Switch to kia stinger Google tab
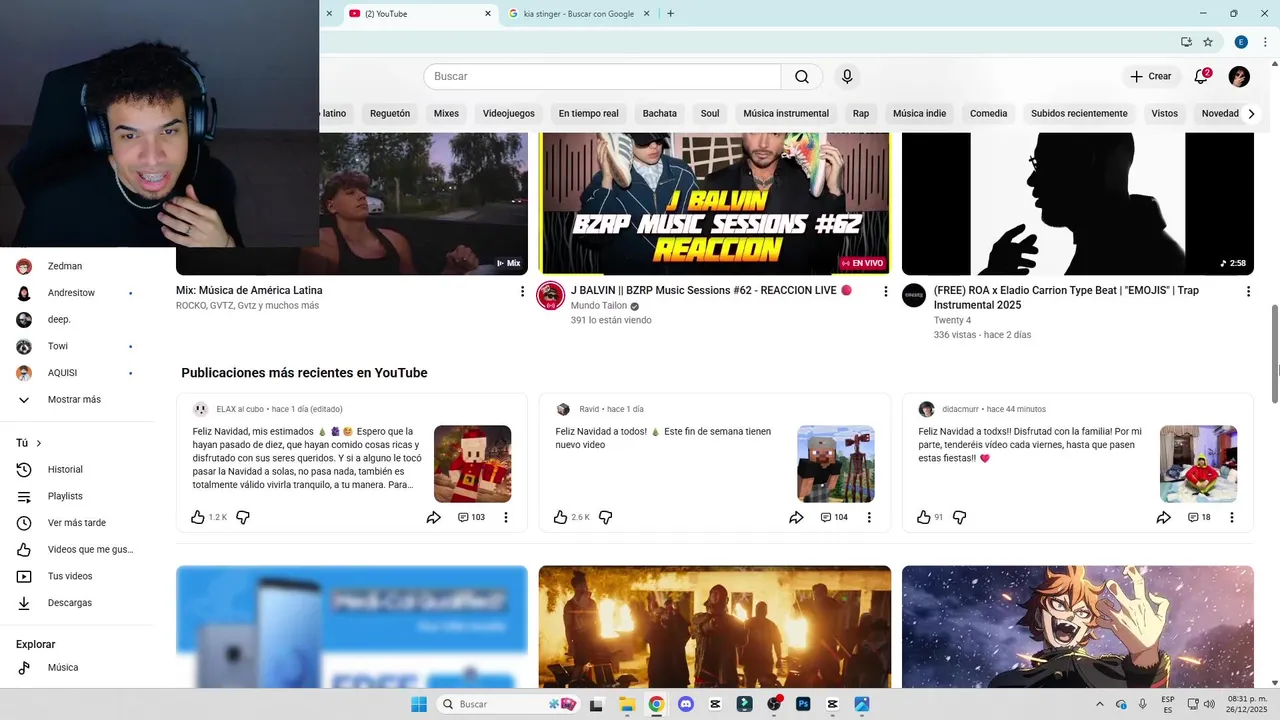The height and width of the screenshot is (720, 1280). (x=579, y=14)
